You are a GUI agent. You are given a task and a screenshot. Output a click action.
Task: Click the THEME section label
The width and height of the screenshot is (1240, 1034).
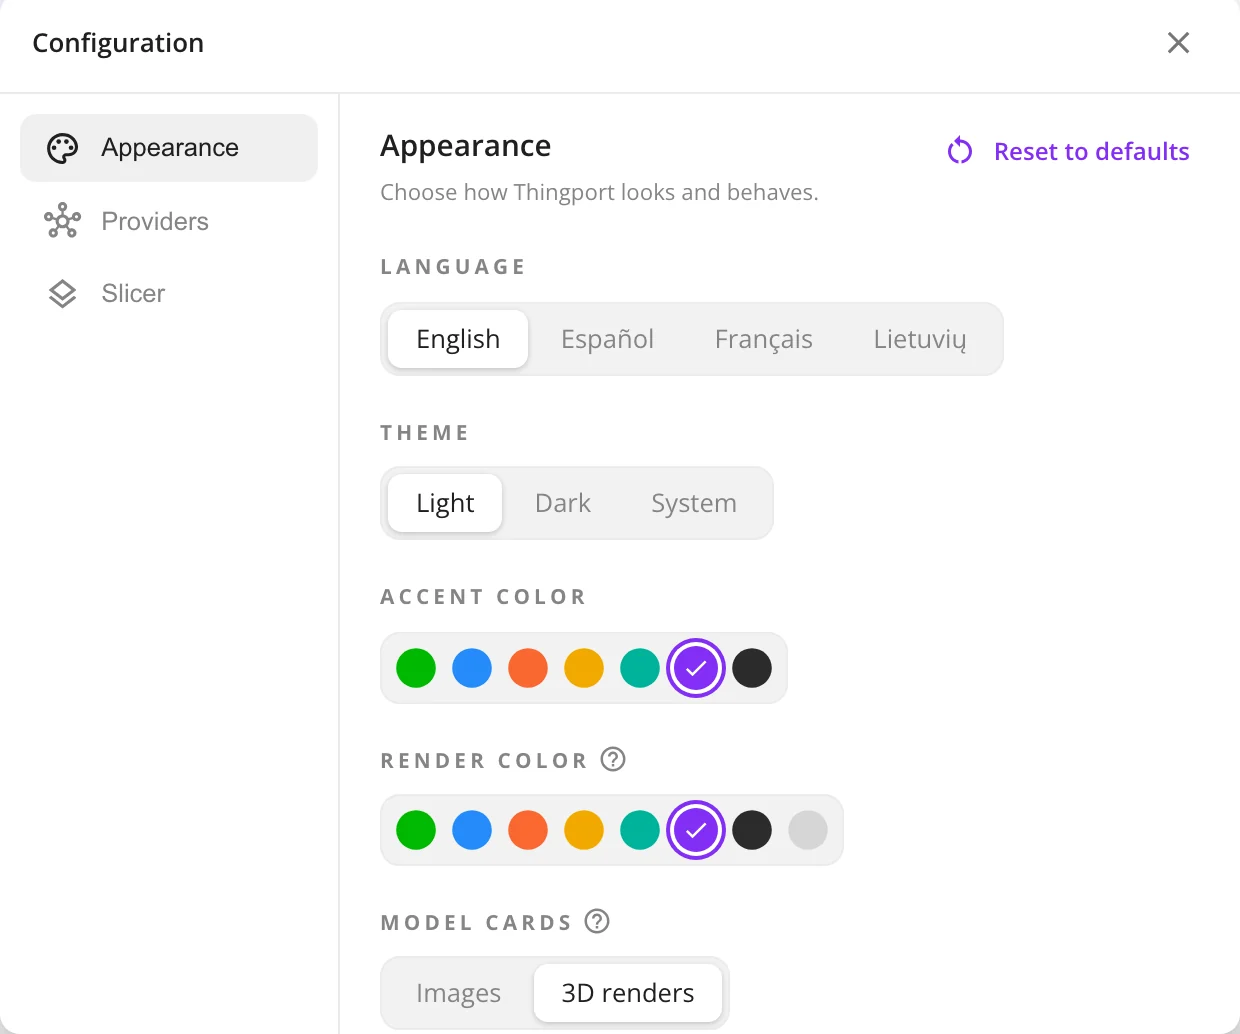point(424,433)
